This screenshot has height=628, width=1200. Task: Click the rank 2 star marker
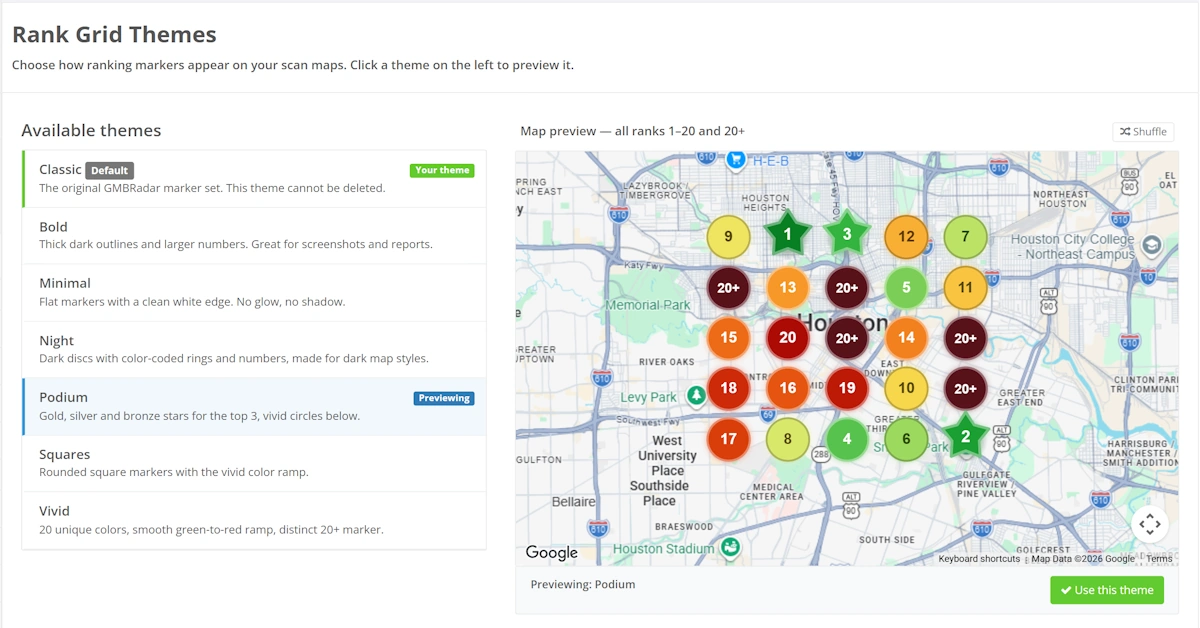(x=965, y=437)
